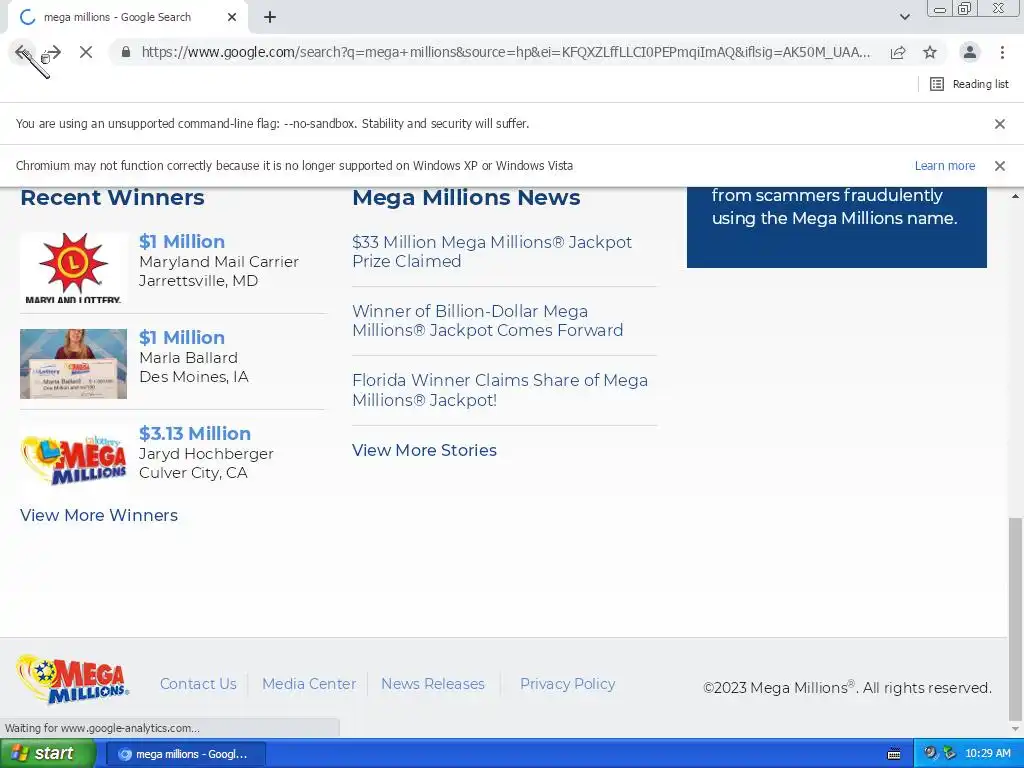Click the Jarrettsville, MD location text

[199, 281]
